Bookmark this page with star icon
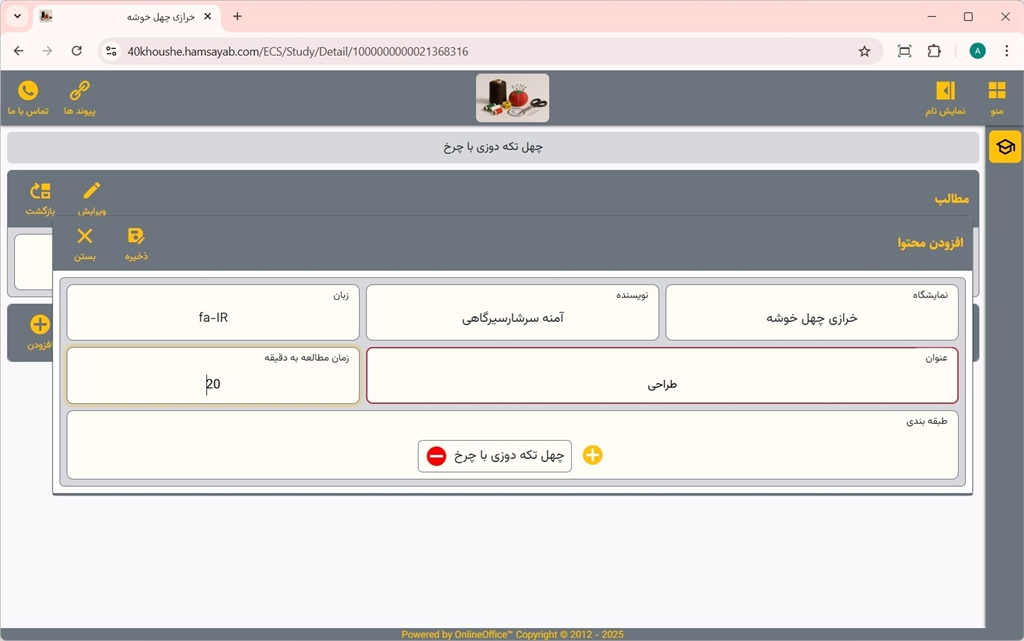The image size is (1024, 641). click(x=864, y=51)
